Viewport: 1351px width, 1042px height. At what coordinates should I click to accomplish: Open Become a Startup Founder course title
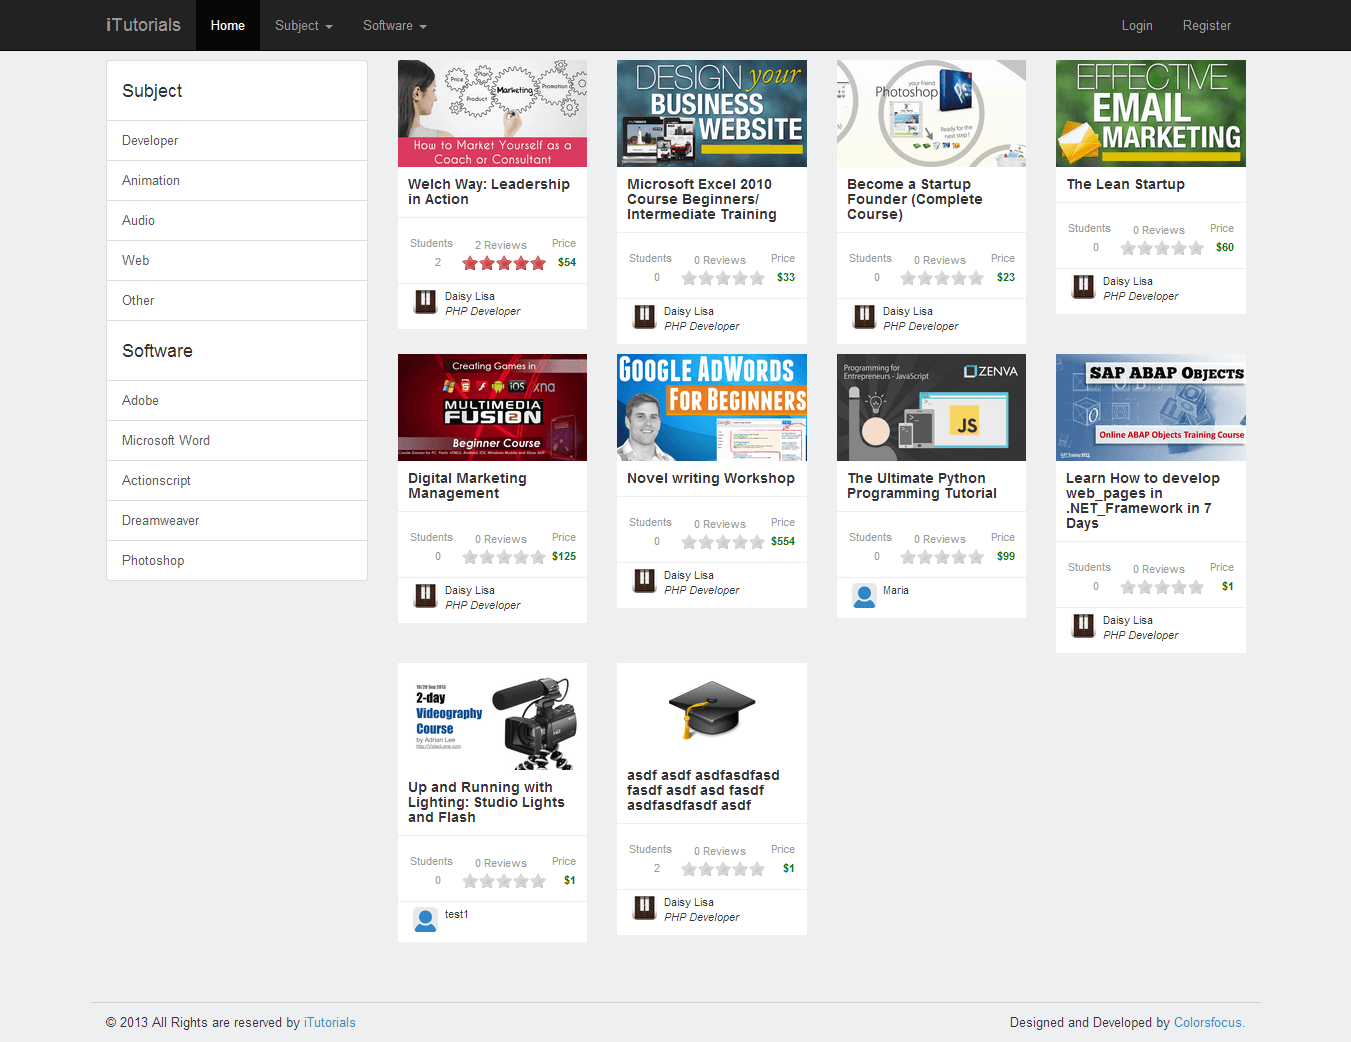(x=915, y=199)
